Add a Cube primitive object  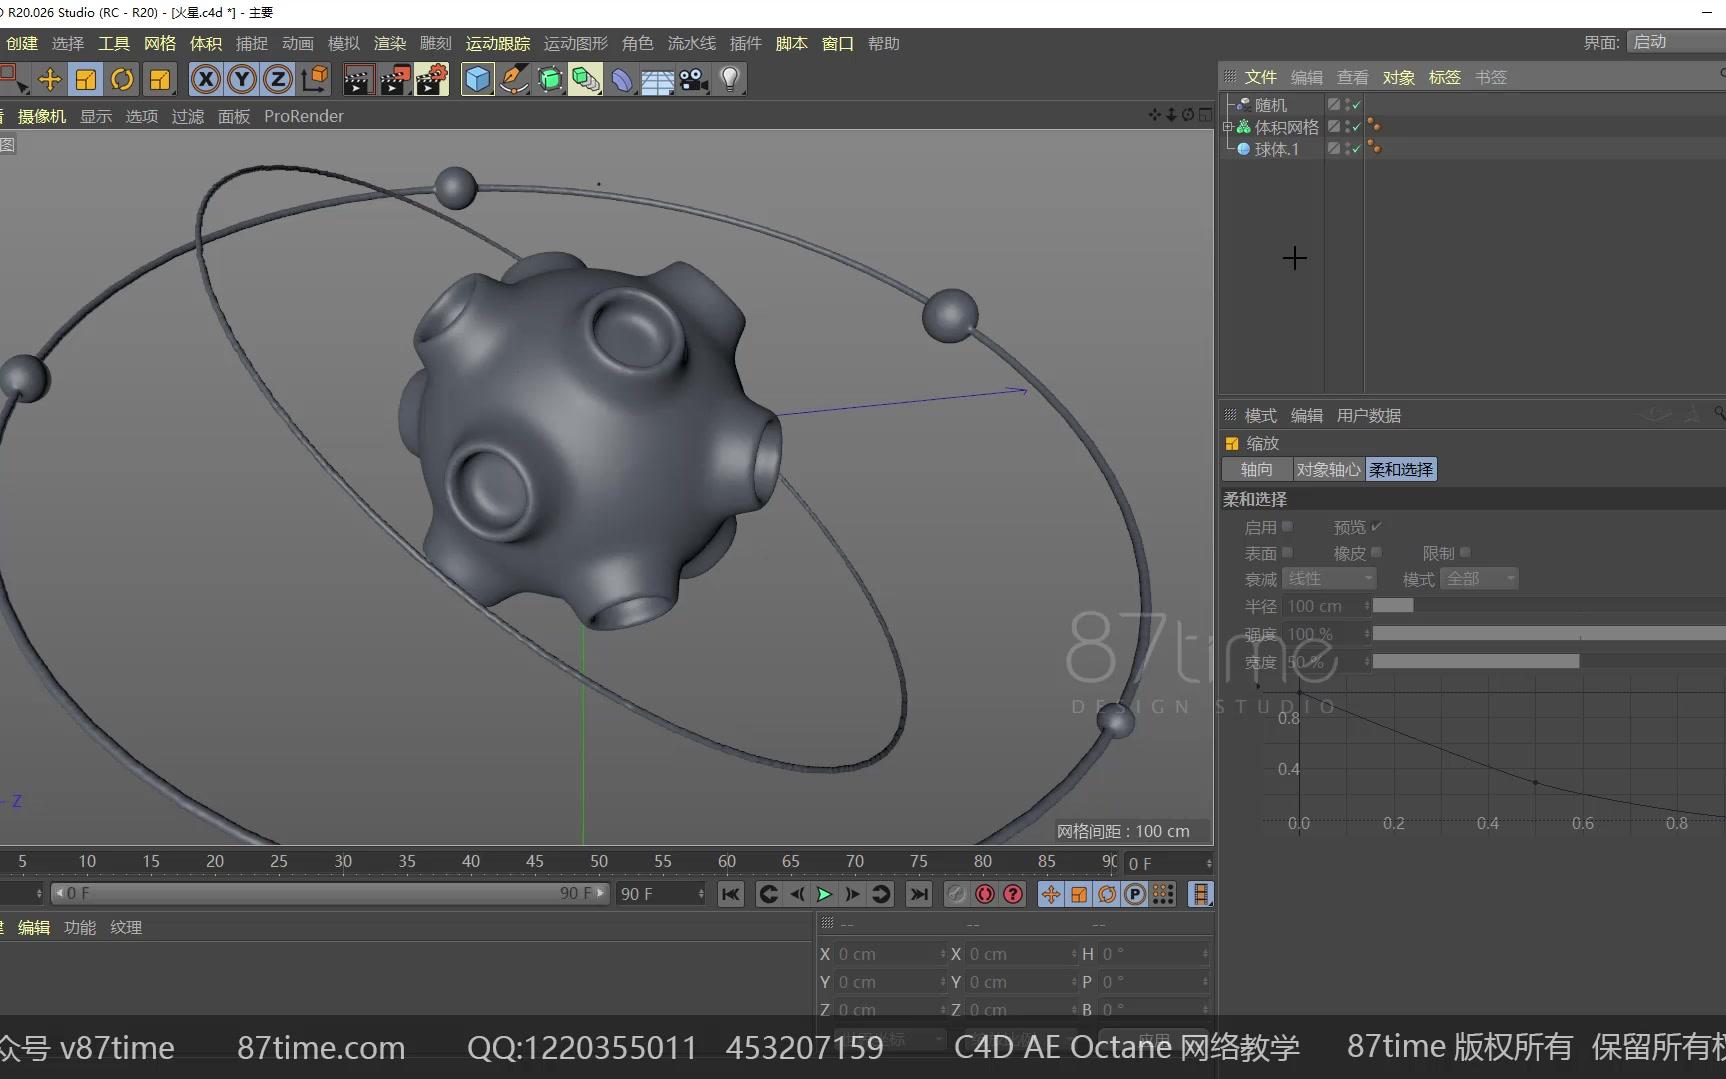477,79
